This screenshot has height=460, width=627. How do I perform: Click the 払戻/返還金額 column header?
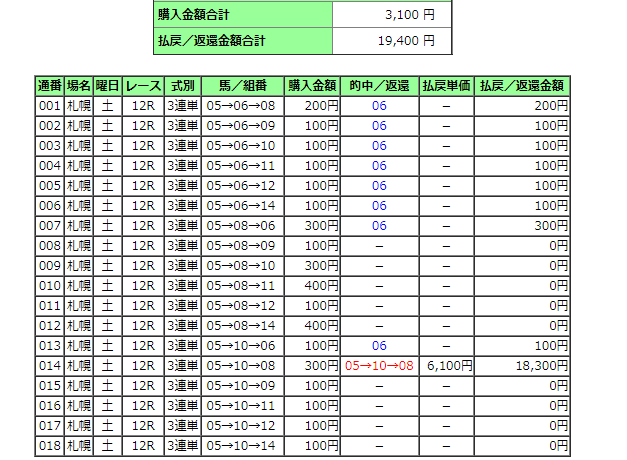524,85
